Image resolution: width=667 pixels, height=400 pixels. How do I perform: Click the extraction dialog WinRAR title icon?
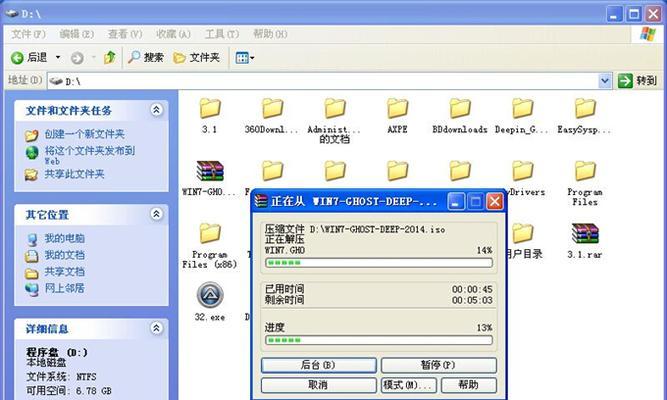pyautogui.click(x=261, y=201)
